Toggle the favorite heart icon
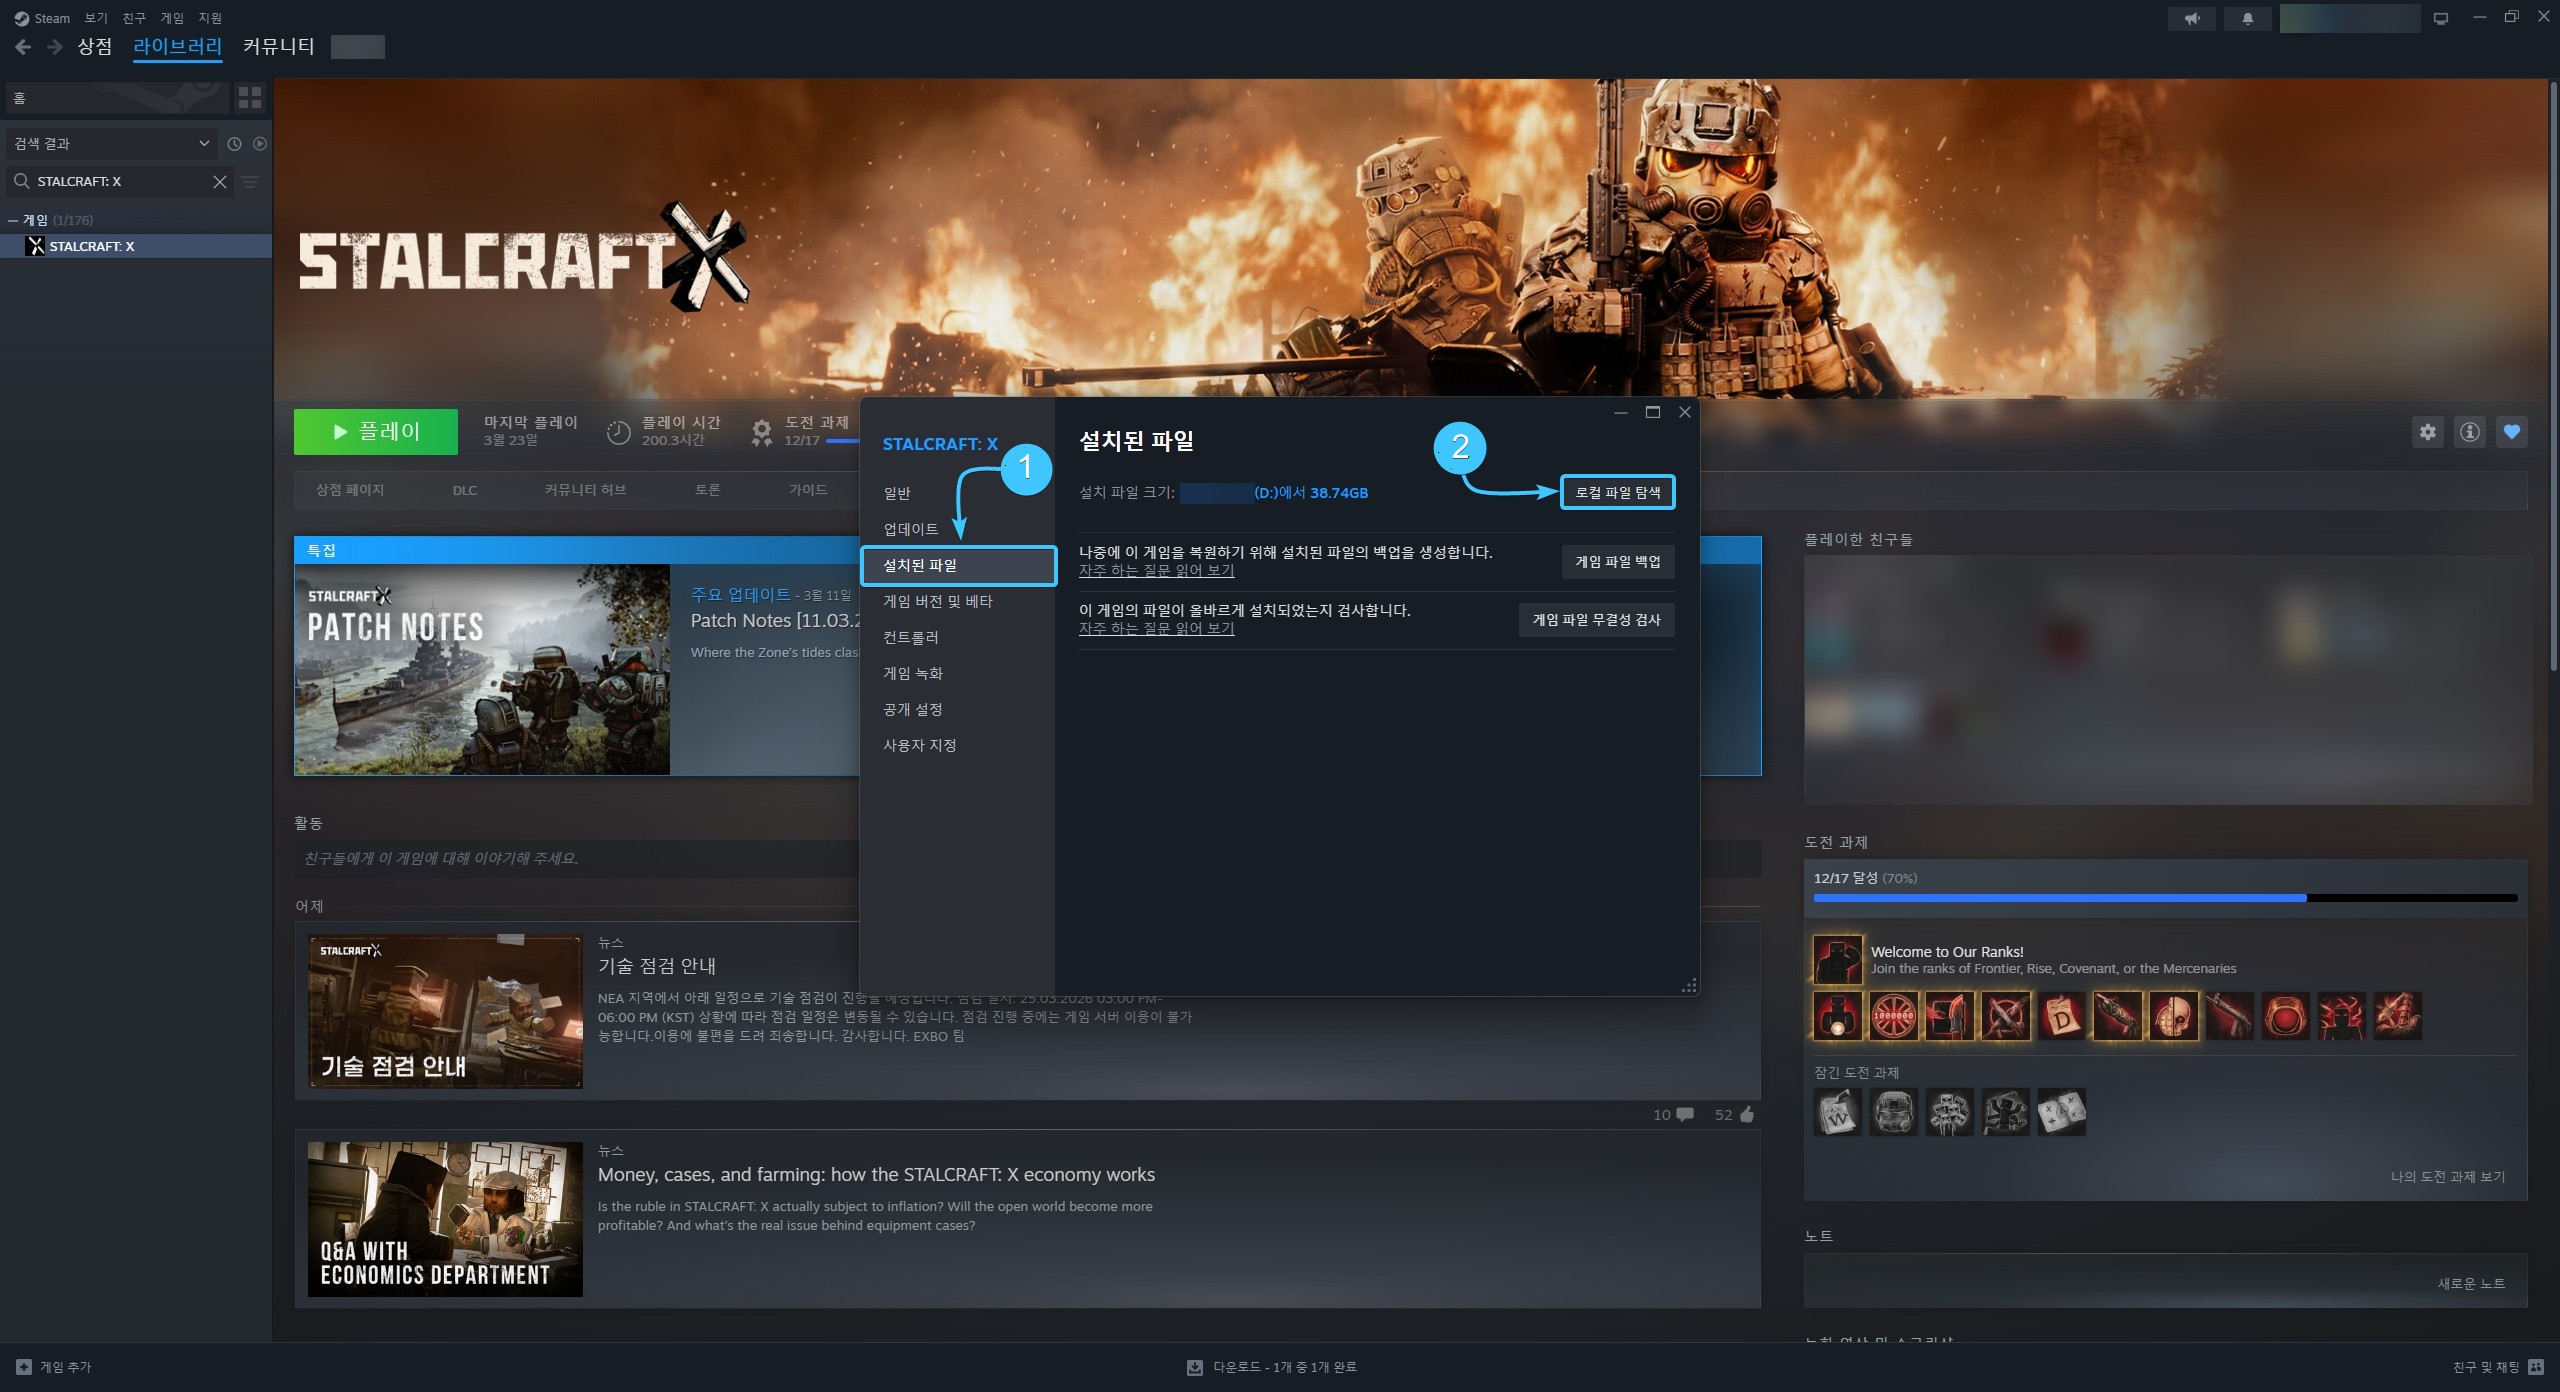2560x1392 pixels. point(2512,432)
